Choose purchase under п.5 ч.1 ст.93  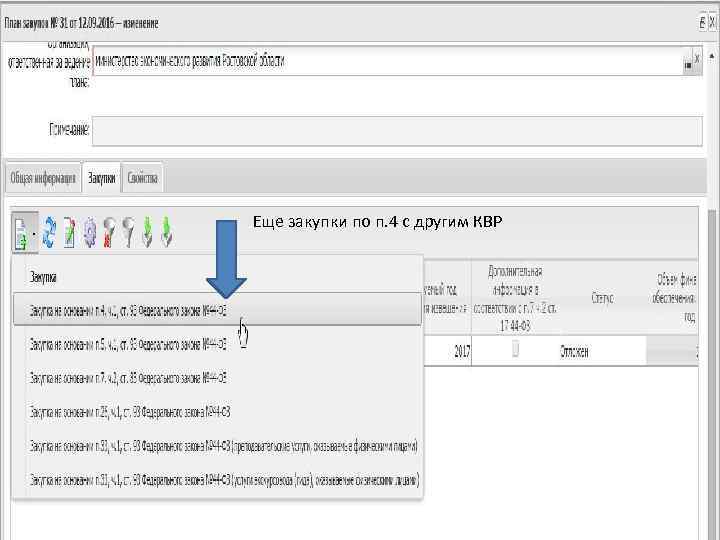coord(217,344)
